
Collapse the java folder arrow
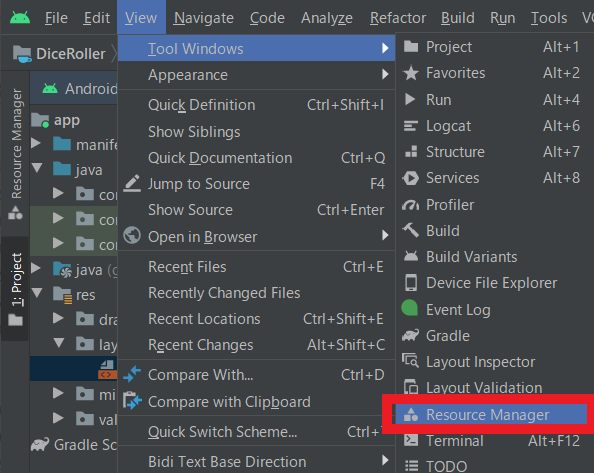[x=37, y=168]
